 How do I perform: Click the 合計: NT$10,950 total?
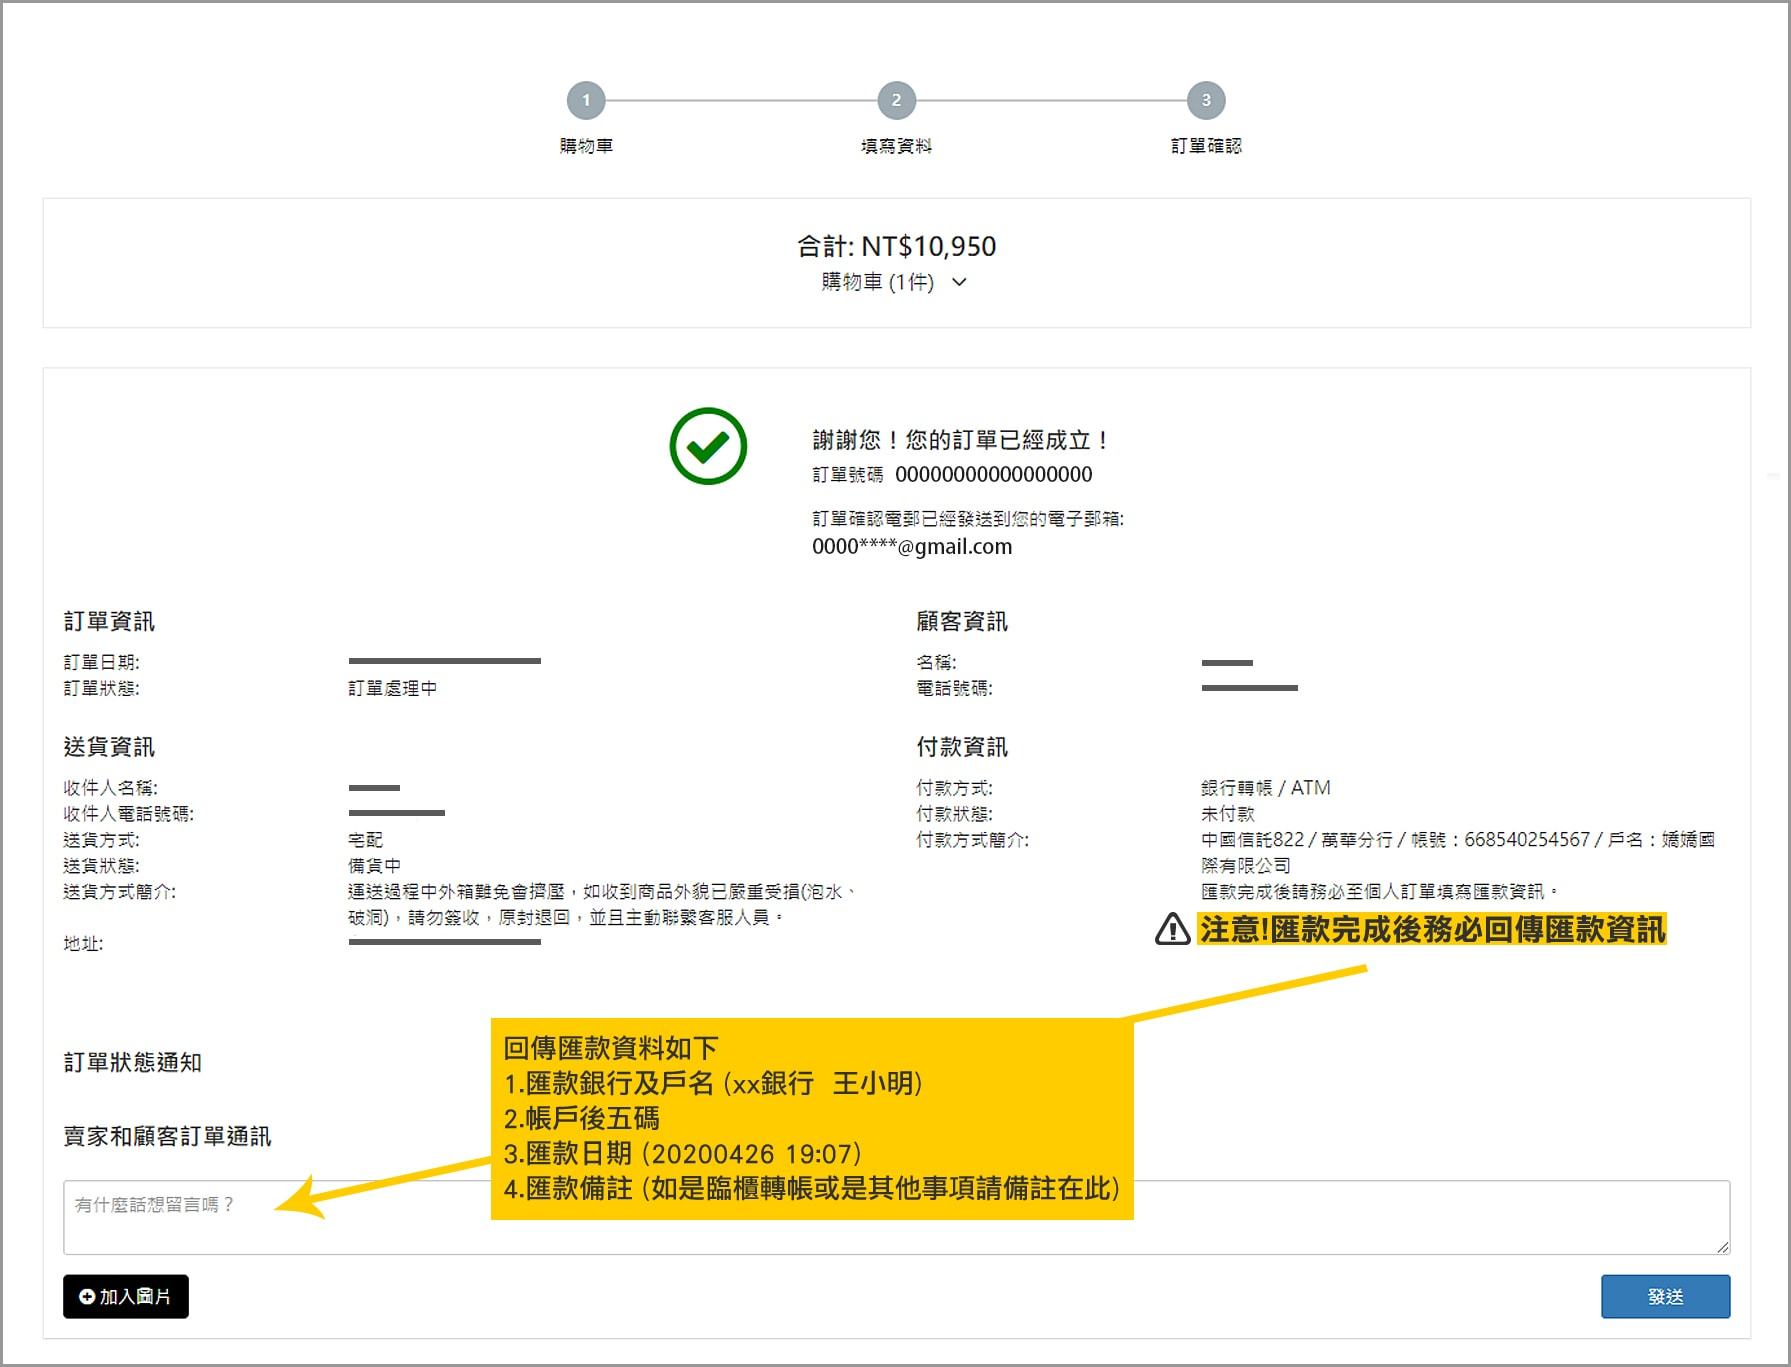tap(896, 246)
